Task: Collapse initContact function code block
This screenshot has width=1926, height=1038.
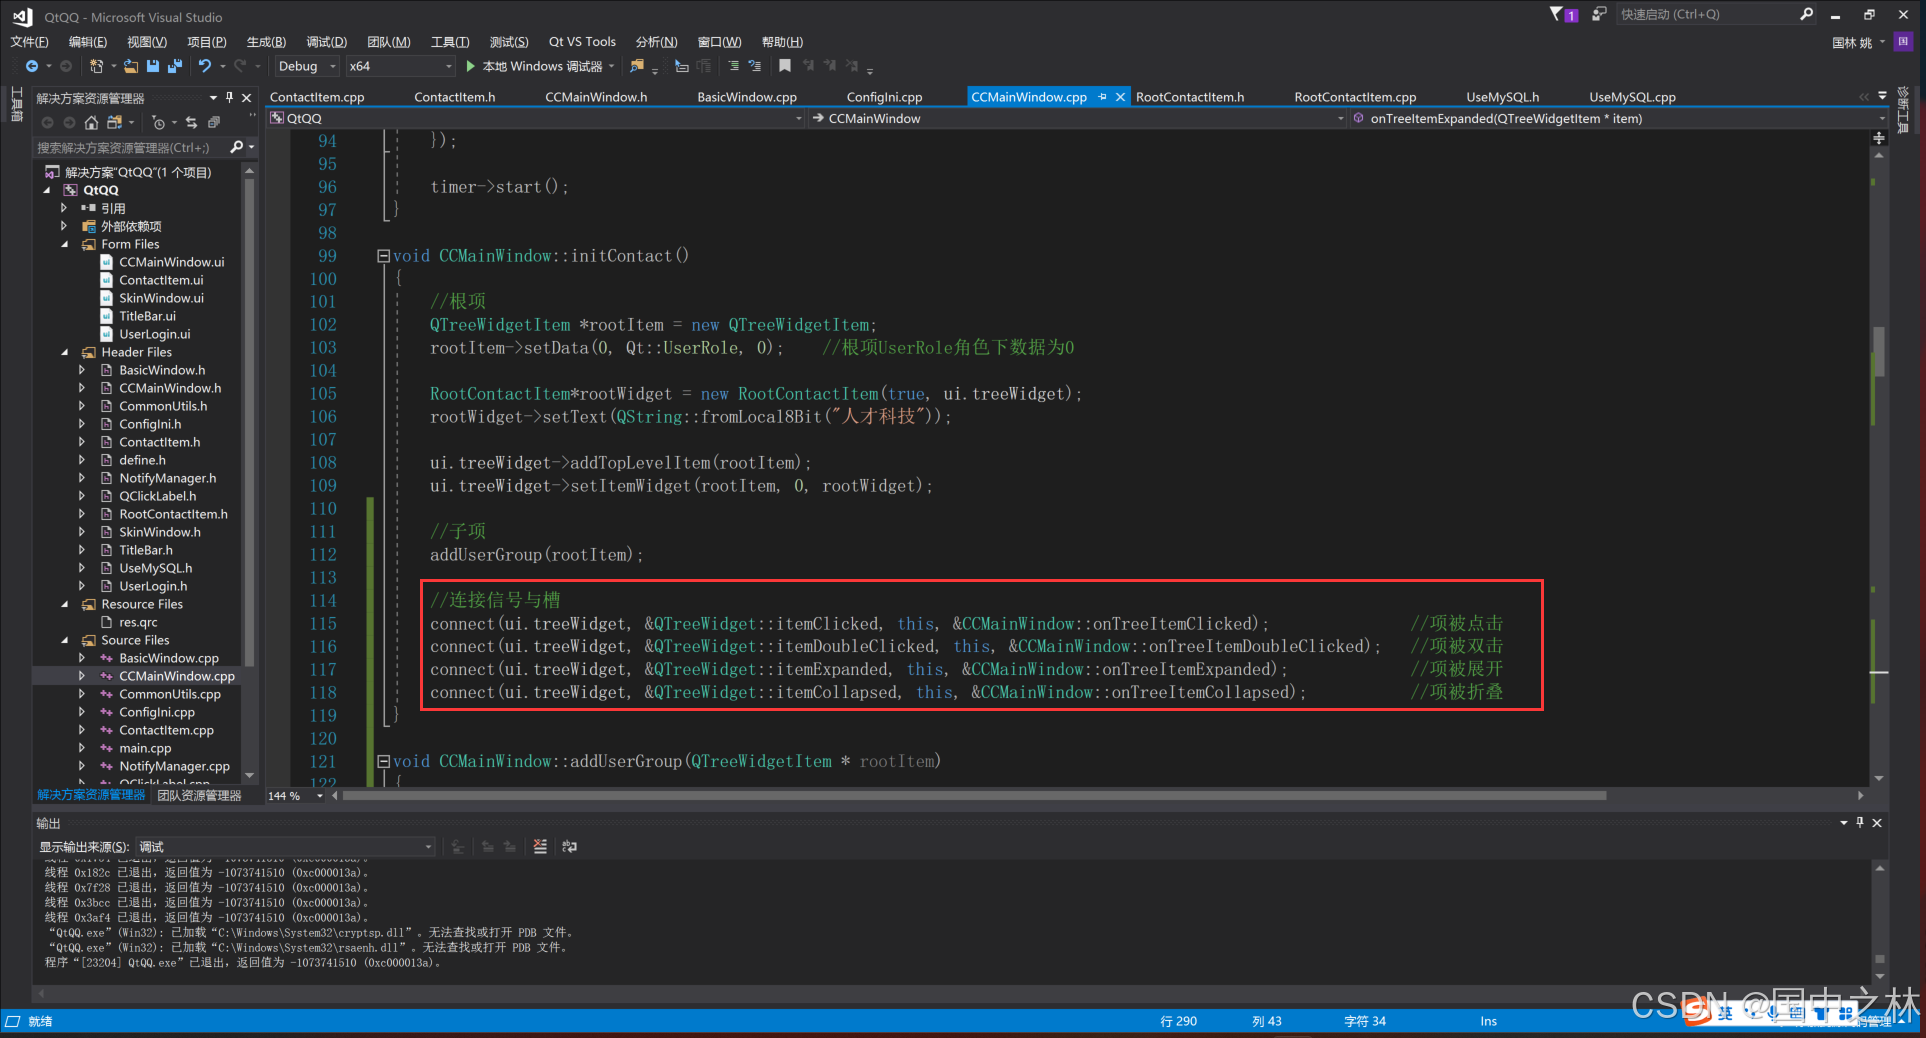Action: point(383,256)
